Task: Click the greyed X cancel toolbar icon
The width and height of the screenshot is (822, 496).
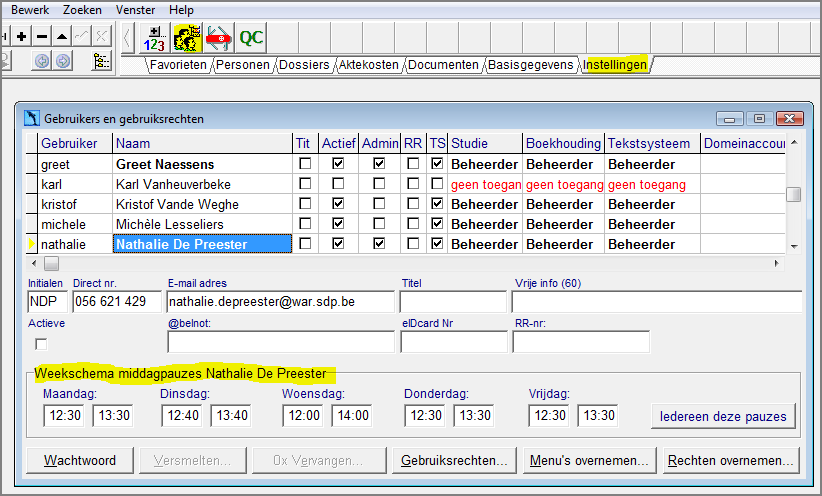Action: click(101, 37)
